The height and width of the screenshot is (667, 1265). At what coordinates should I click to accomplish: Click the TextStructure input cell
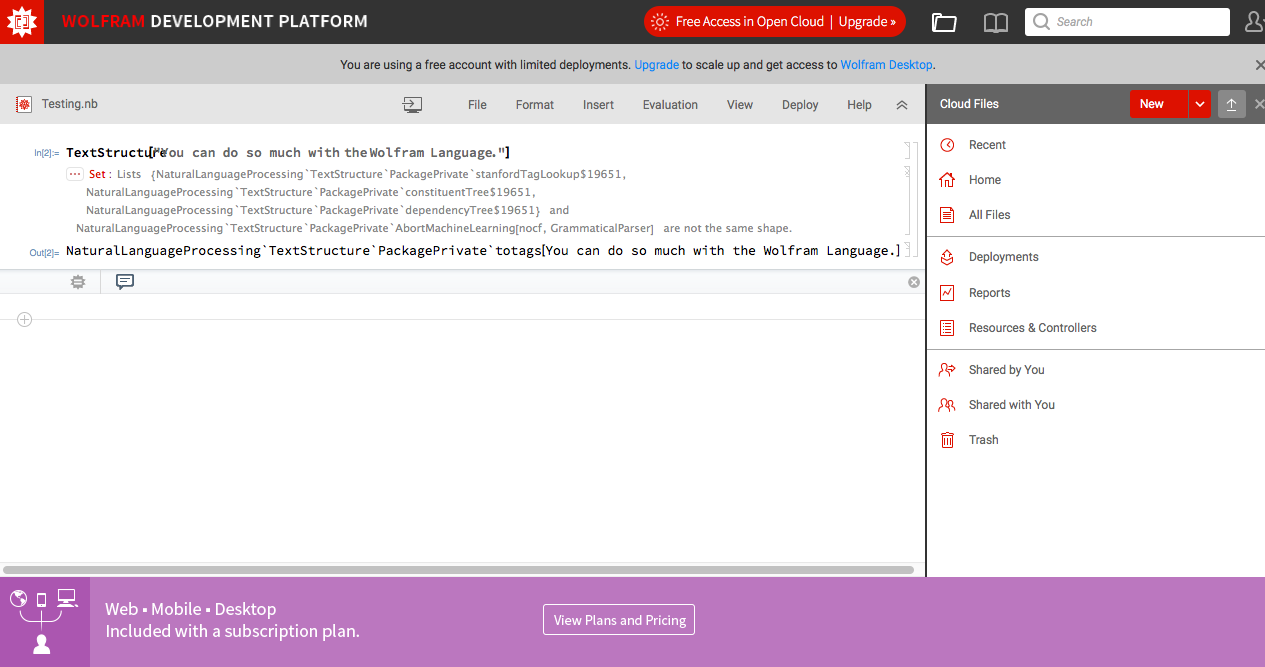288,153
